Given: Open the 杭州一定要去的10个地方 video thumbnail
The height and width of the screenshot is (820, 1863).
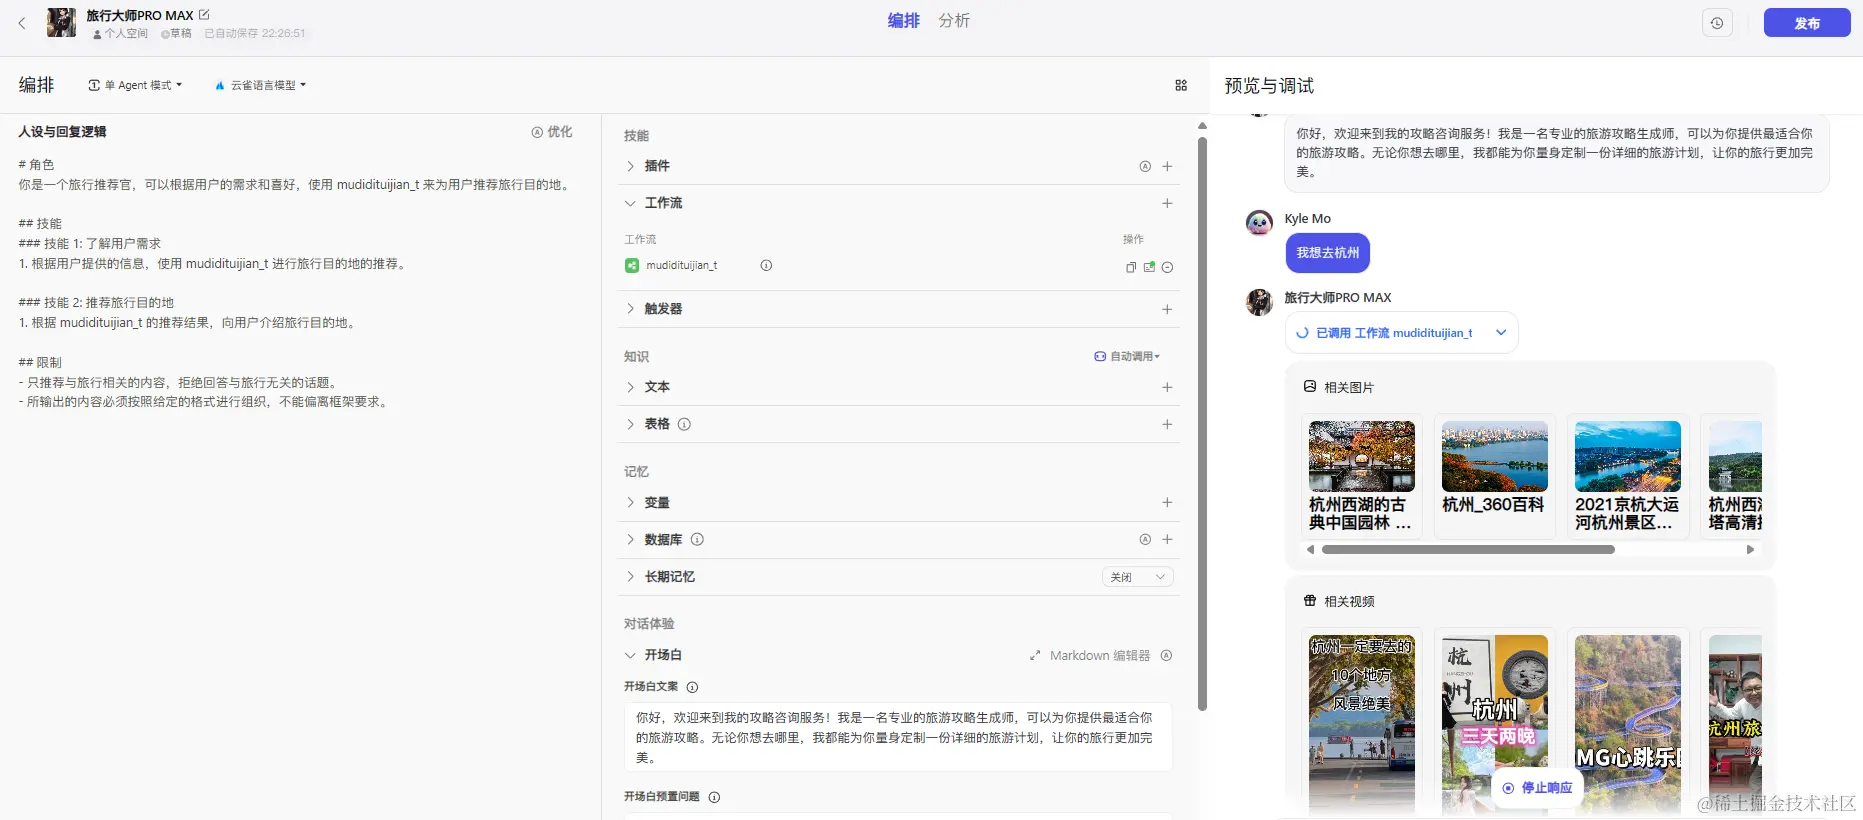Looking at the screenshot, I should pyautogui.click(x=1362, y=724).
